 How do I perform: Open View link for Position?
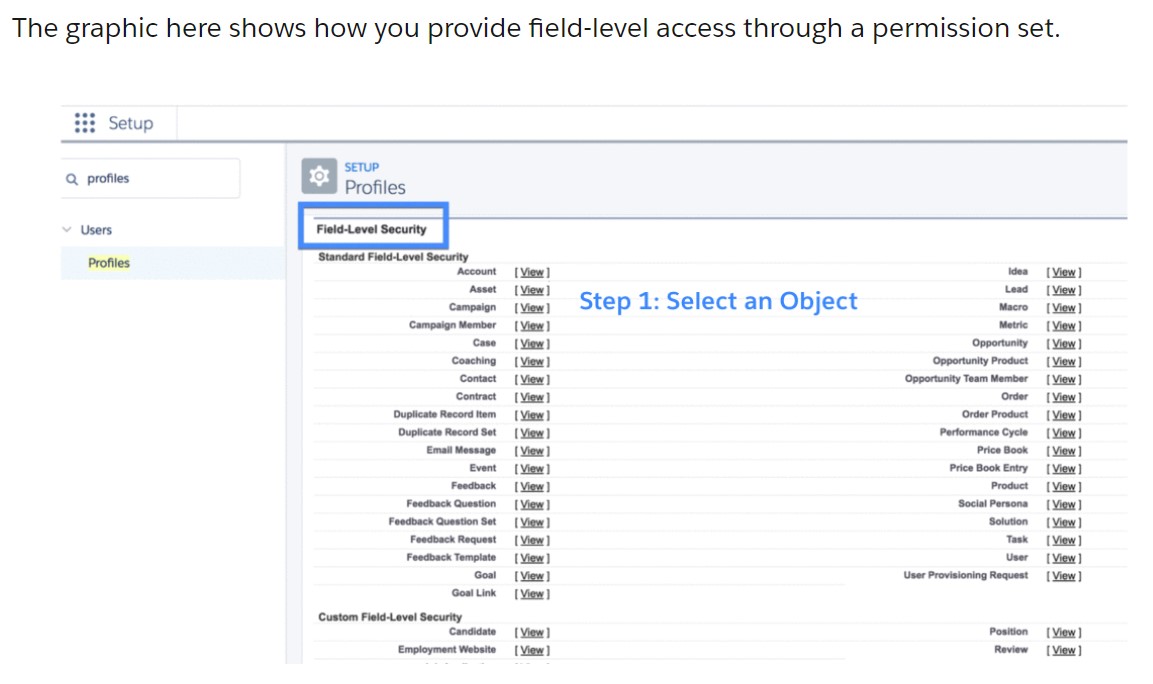pyautogui.click(x=1064, y=632)
